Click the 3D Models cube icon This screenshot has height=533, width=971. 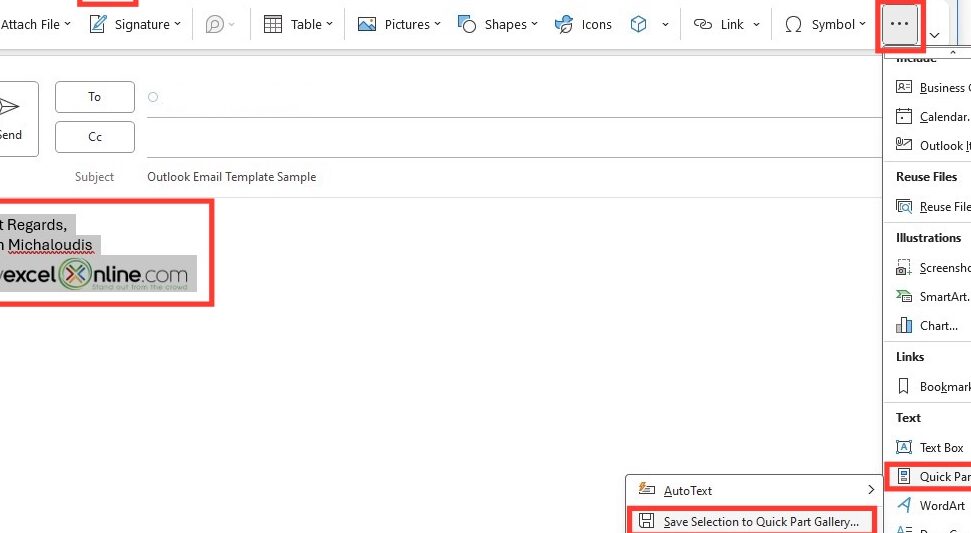point(638,24)
